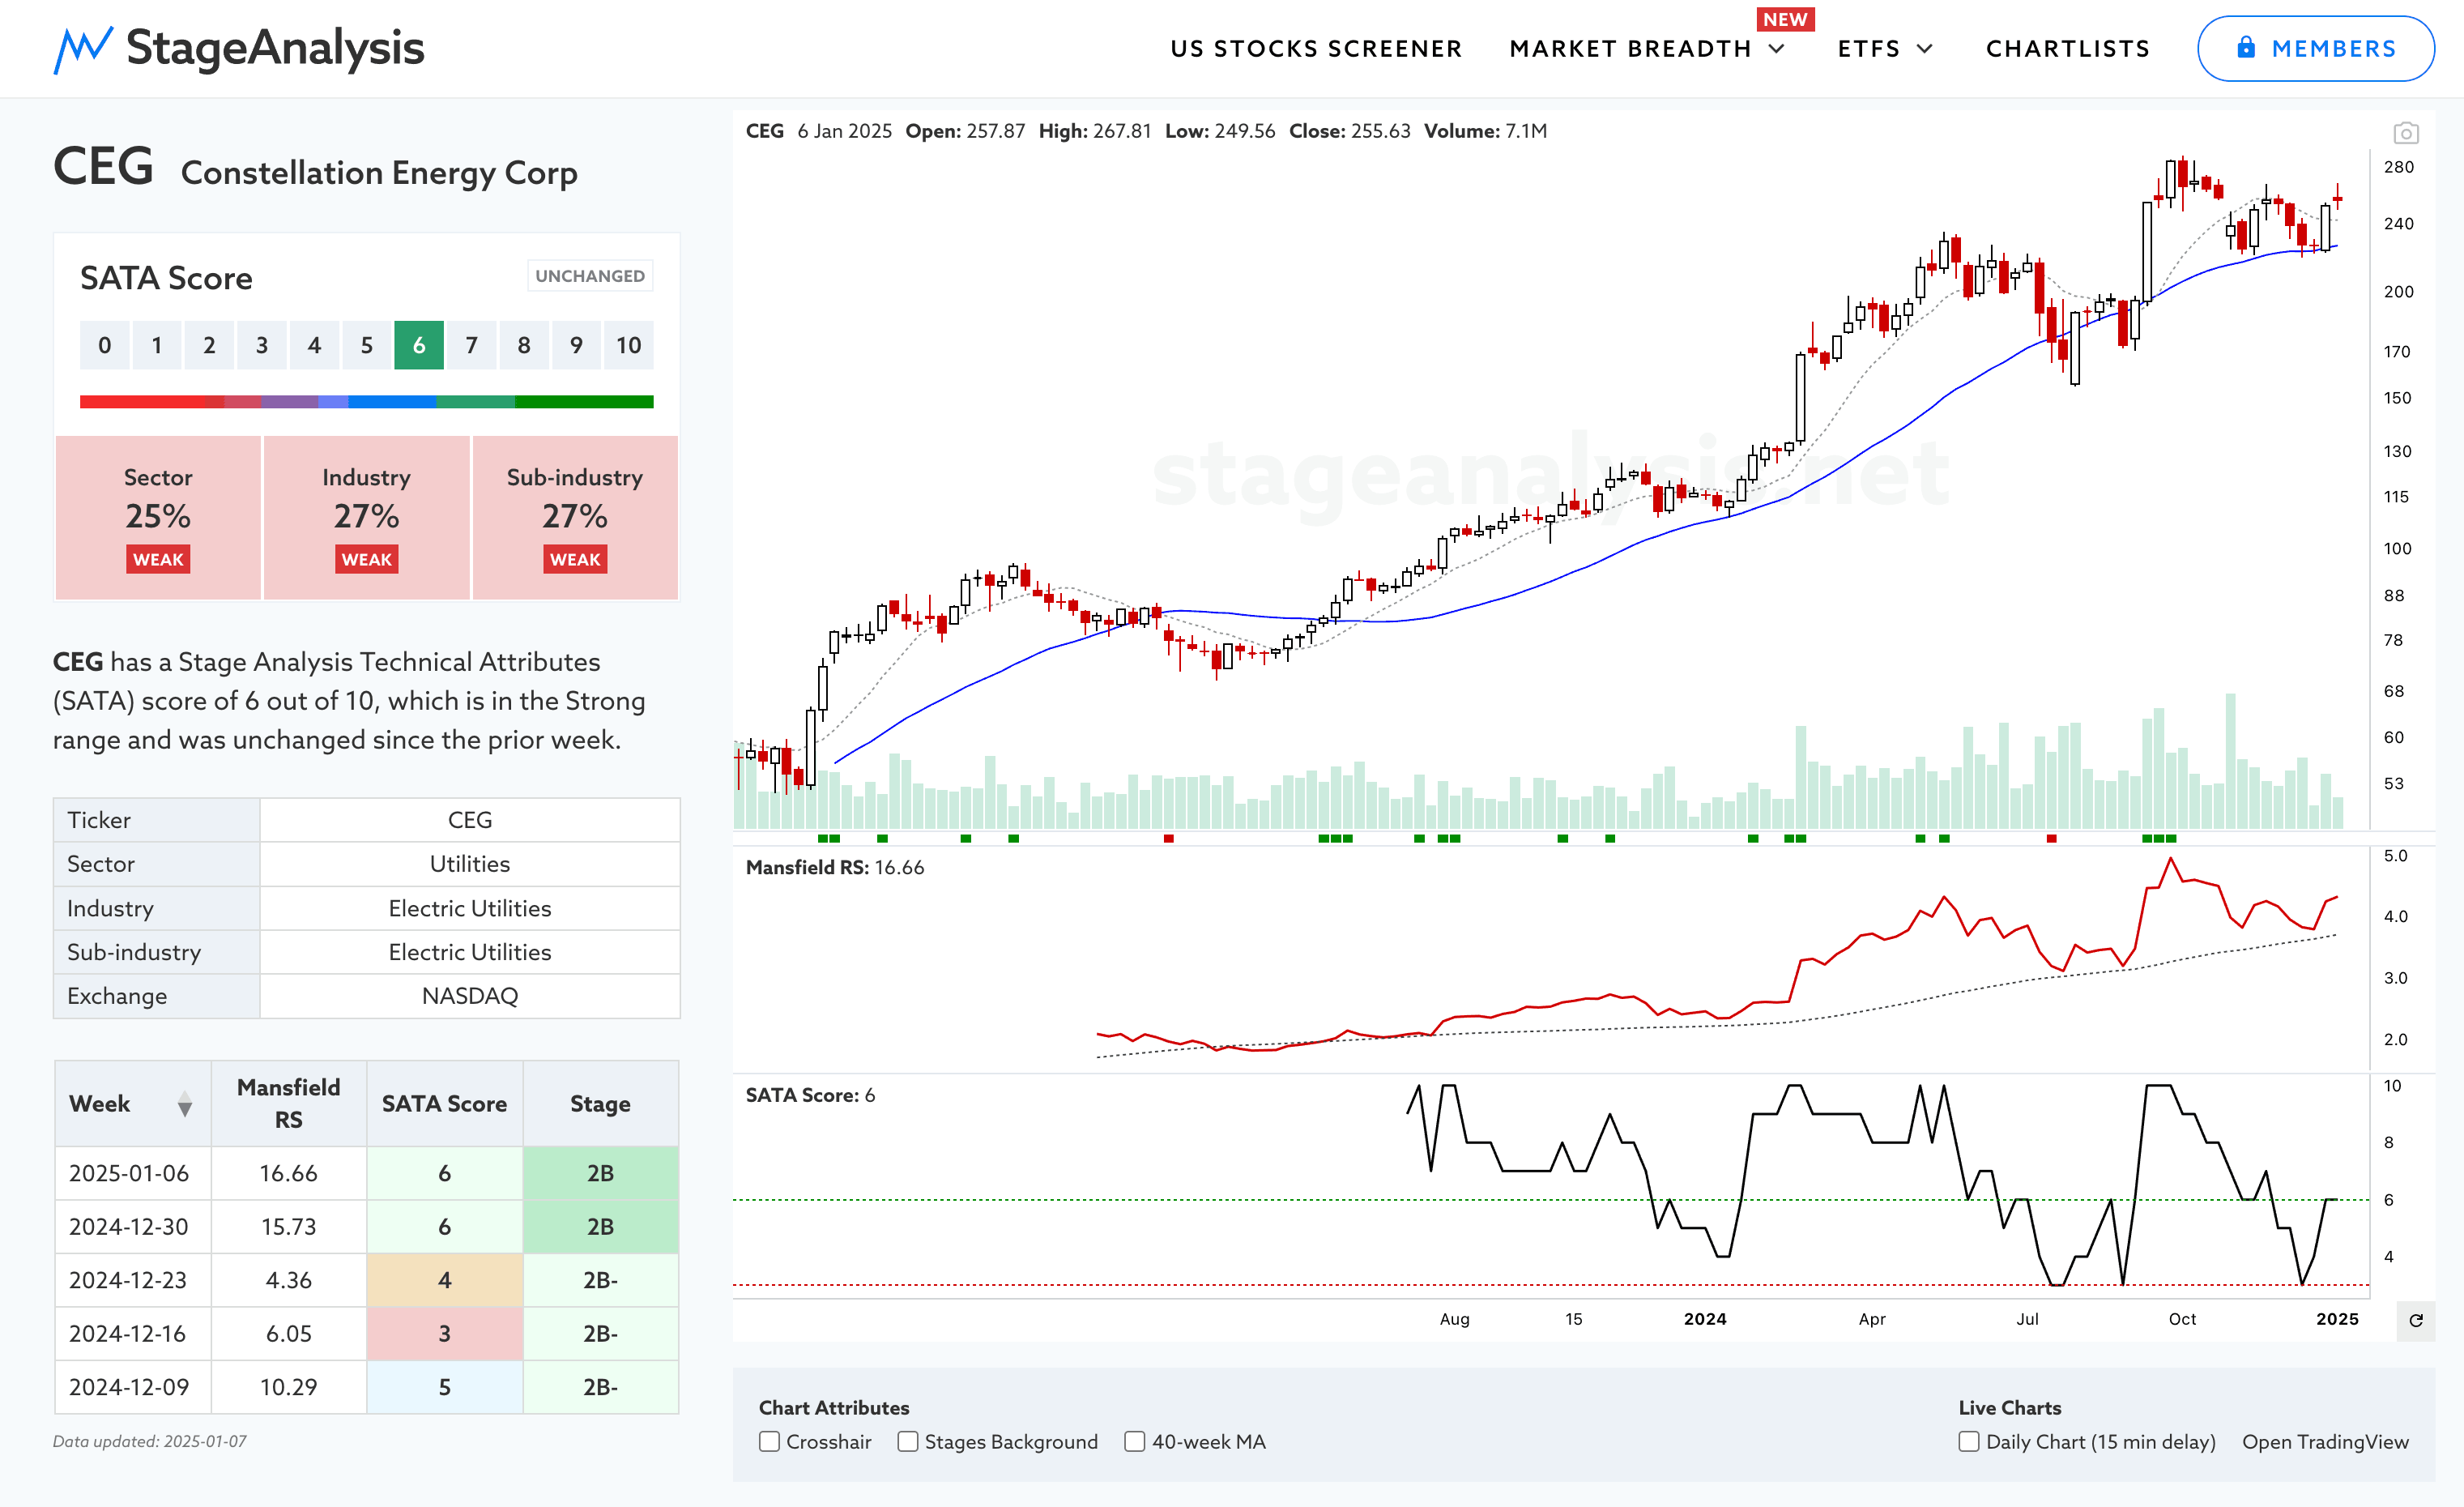
Task: Sort table by Week column arrow
Action: 185,1104
